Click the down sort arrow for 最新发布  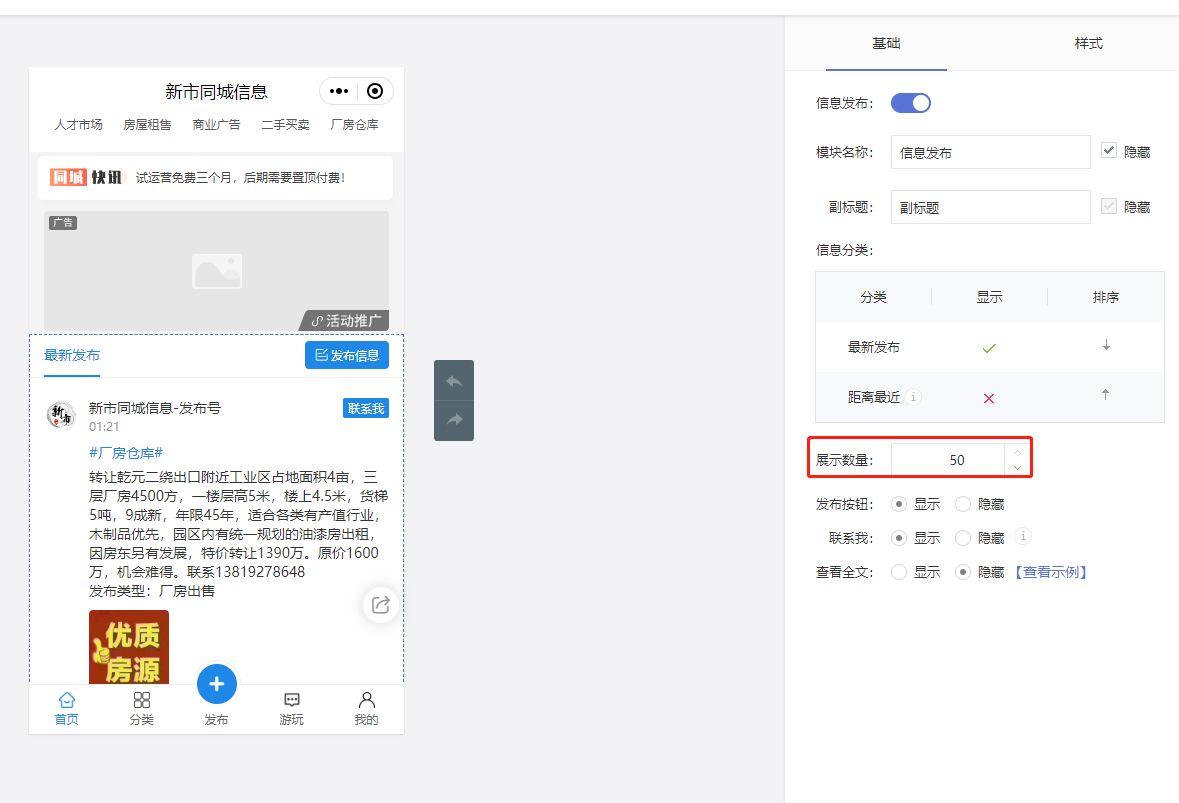click(1105, 347)
